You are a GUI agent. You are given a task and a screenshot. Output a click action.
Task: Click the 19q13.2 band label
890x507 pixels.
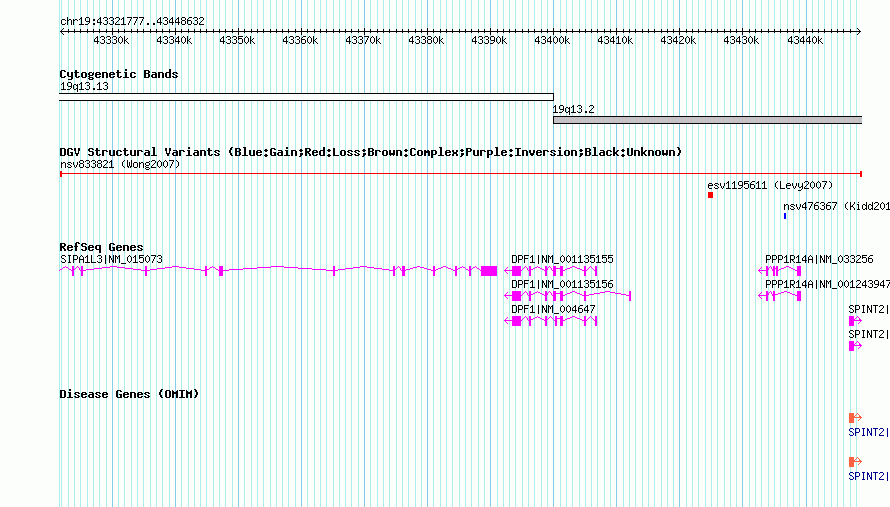click(573, 110)
